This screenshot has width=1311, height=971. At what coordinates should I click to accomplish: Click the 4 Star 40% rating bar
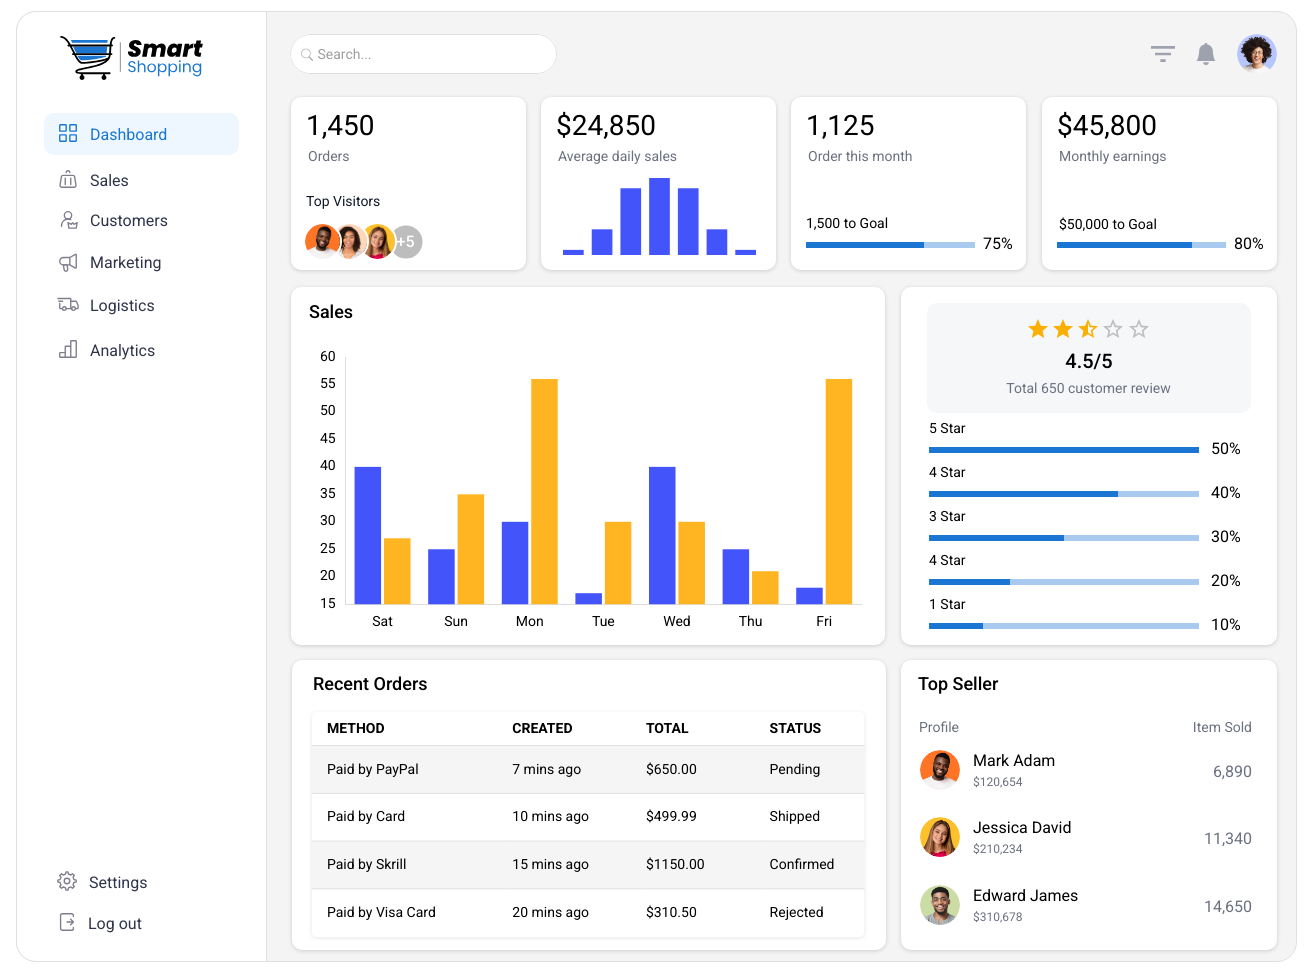click(1064, 494)
